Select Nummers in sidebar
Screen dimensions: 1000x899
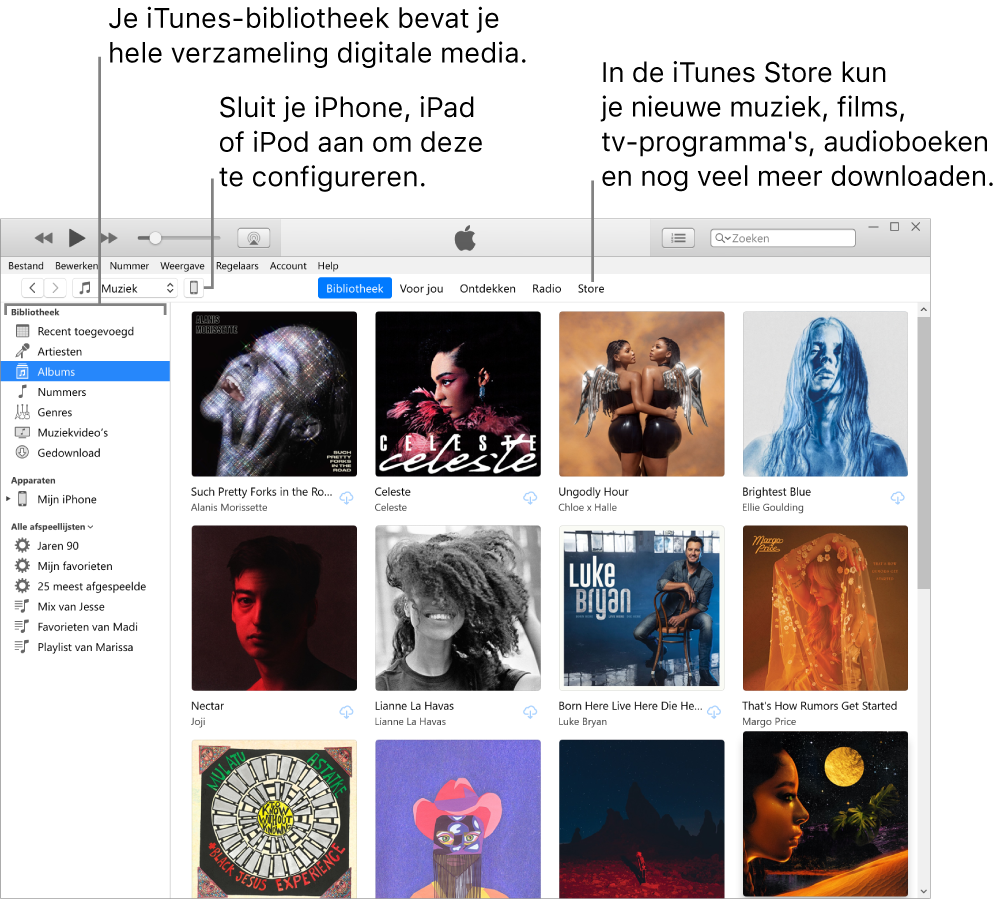[x=85, y=392]
